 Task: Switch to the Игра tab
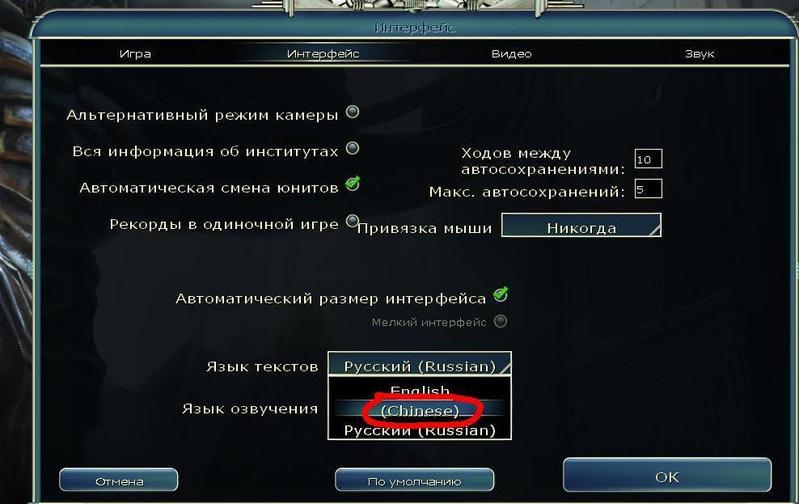click(x=135, y=54)
